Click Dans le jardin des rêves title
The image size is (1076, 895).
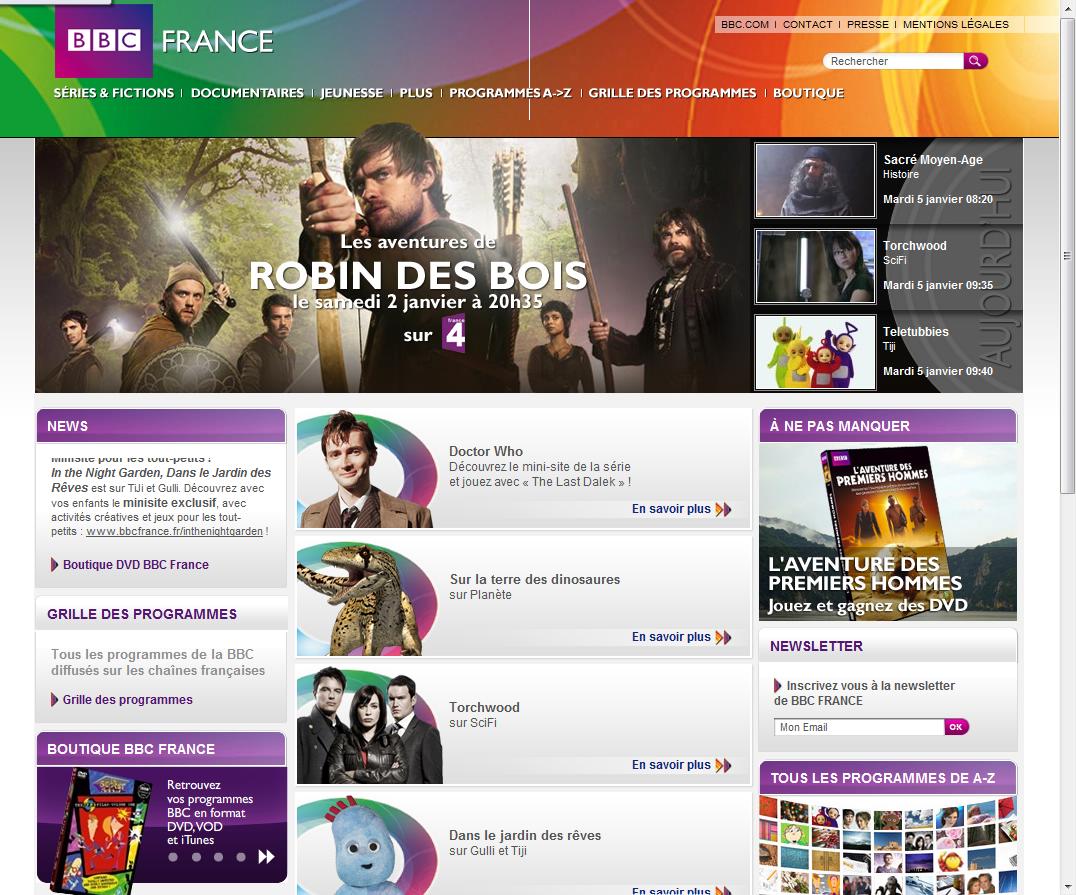pyautogui.click(x=525, y=835)
